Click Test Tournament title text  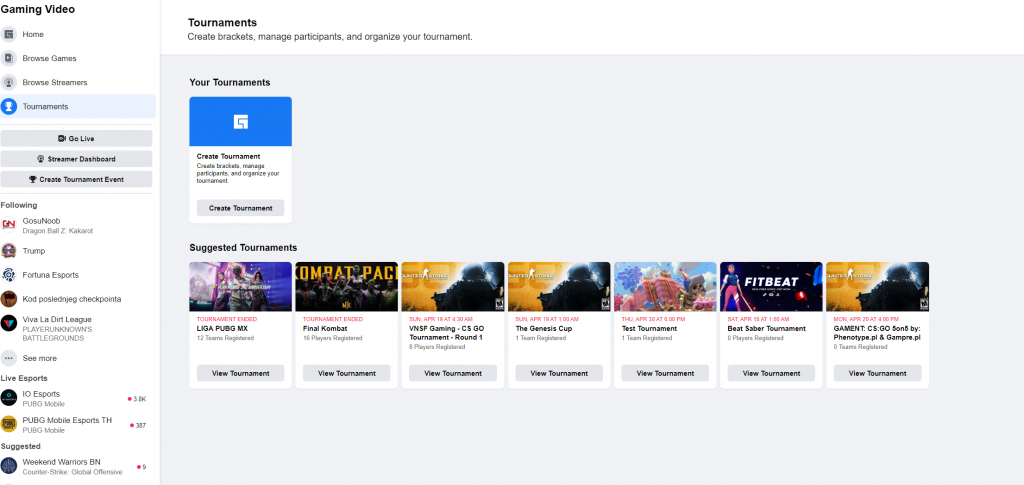coord(649,328)
